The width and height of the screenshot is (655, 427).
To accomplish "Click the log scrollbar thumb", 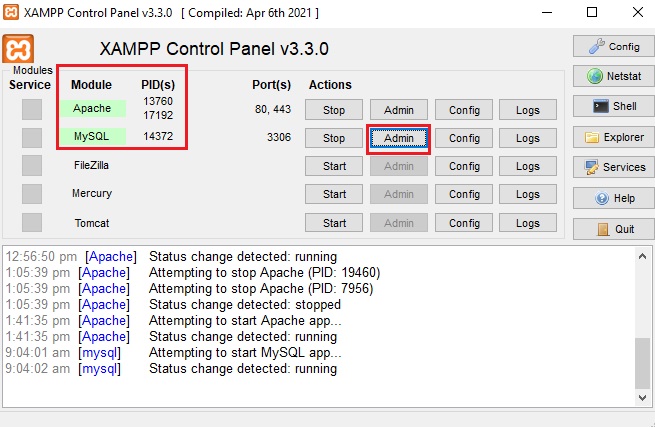I will pyautogui.click(x=642, y=363).
